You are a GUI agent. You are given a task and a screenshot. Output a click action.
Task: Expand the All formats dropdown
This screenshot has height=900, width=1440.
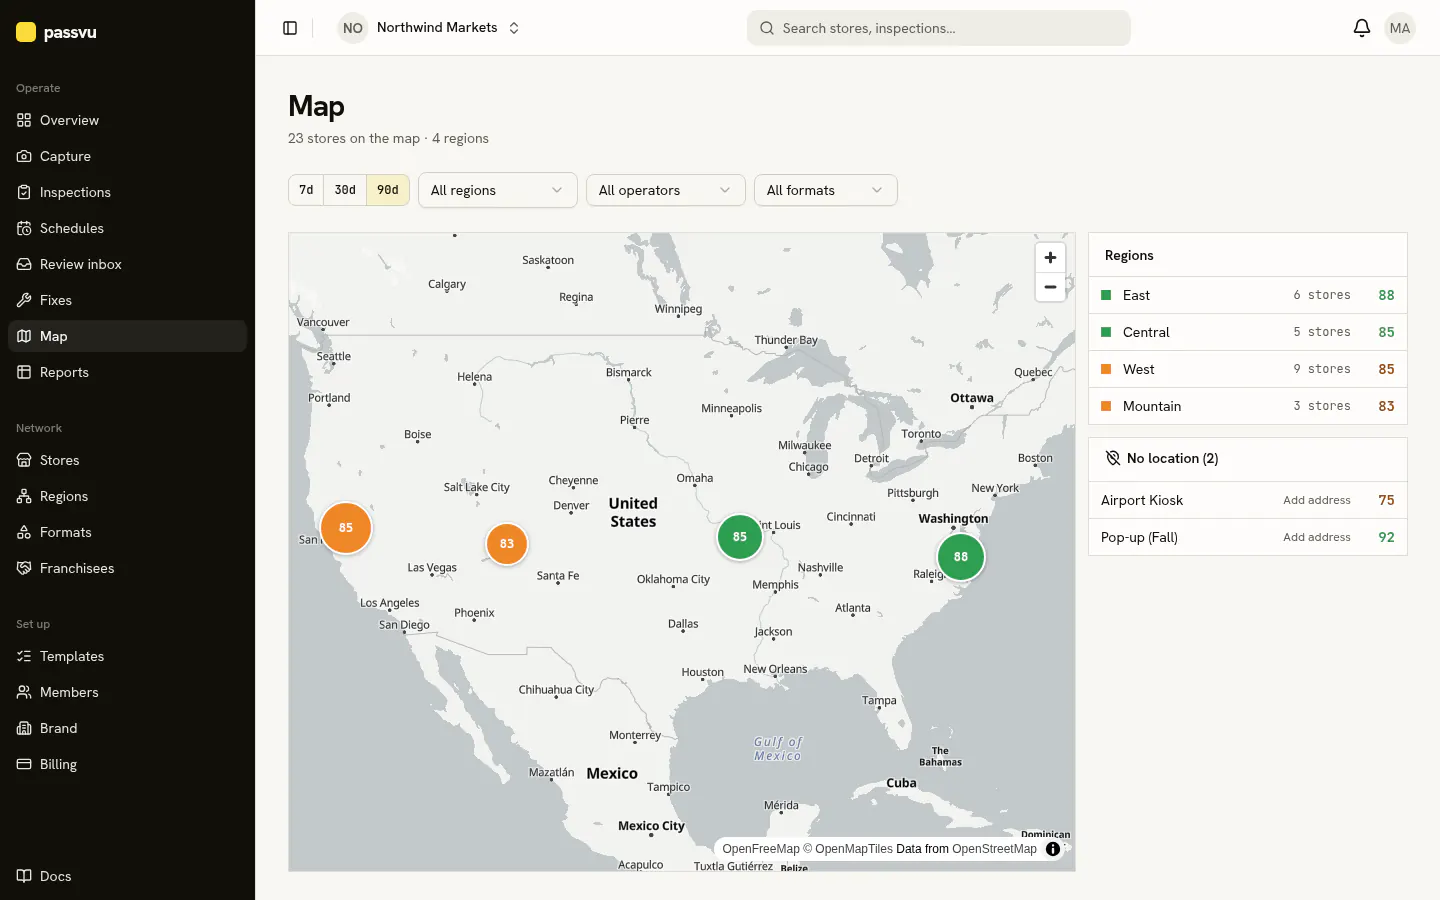pyautogui.click(x=826, y=190)
